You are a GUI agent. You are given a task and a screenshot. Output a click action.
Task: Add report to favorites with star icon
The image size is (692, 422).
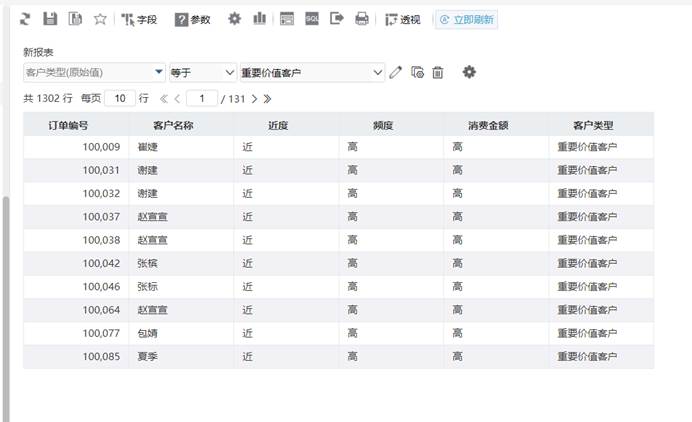100,19
